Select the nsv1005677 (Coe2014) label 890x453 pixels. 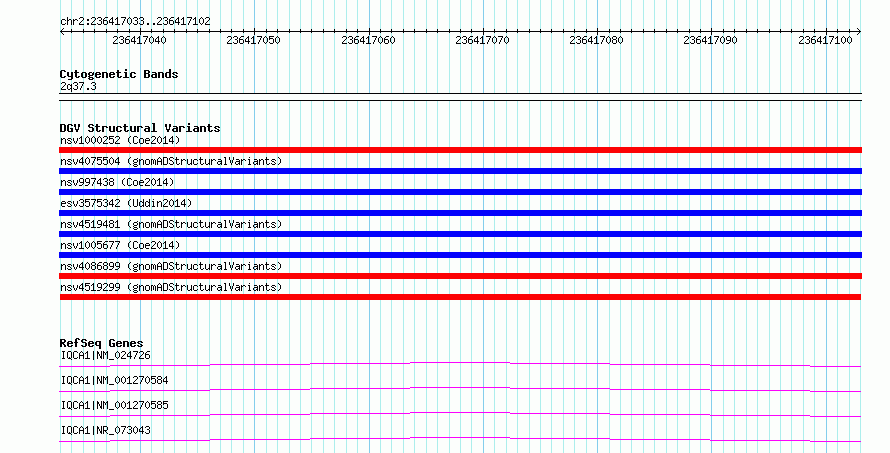[x=120, y=245]
